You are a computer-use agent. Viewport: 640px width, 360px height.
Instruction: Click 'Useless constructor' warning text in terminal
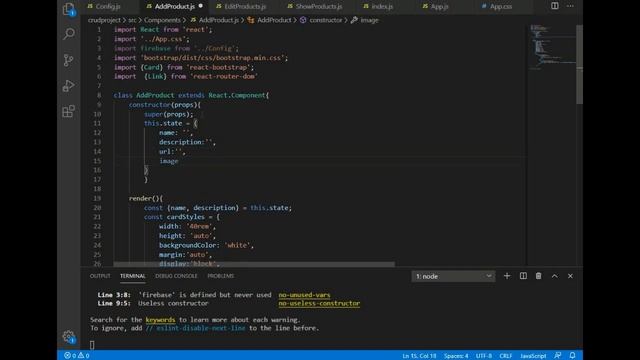tap(173, 303)
